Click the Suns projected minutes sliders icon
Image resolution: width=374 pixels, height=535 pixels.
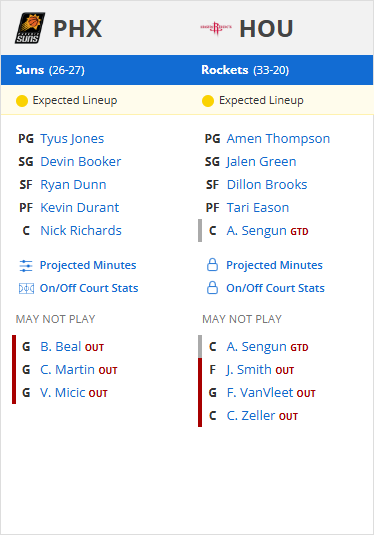coord(26,265)
